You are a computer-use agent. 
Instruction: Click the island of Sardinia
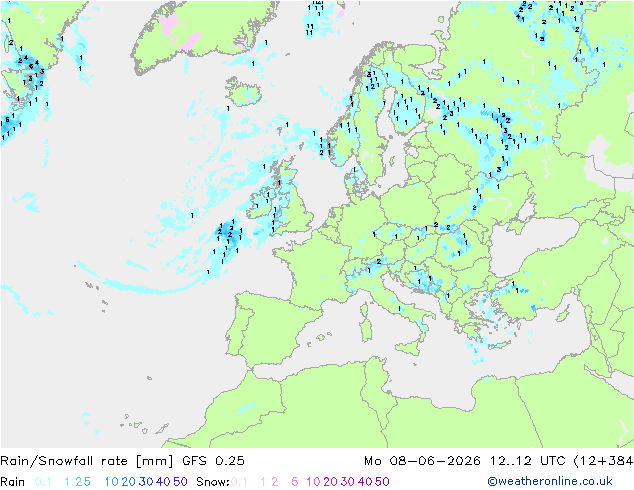pyautogui.click(x=366, y=328)
